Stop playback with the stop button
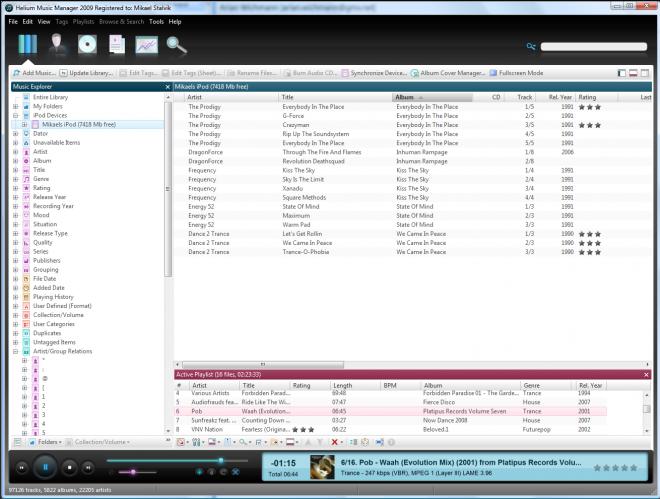This screenshot has height=499, width=660. pos(69,467)
